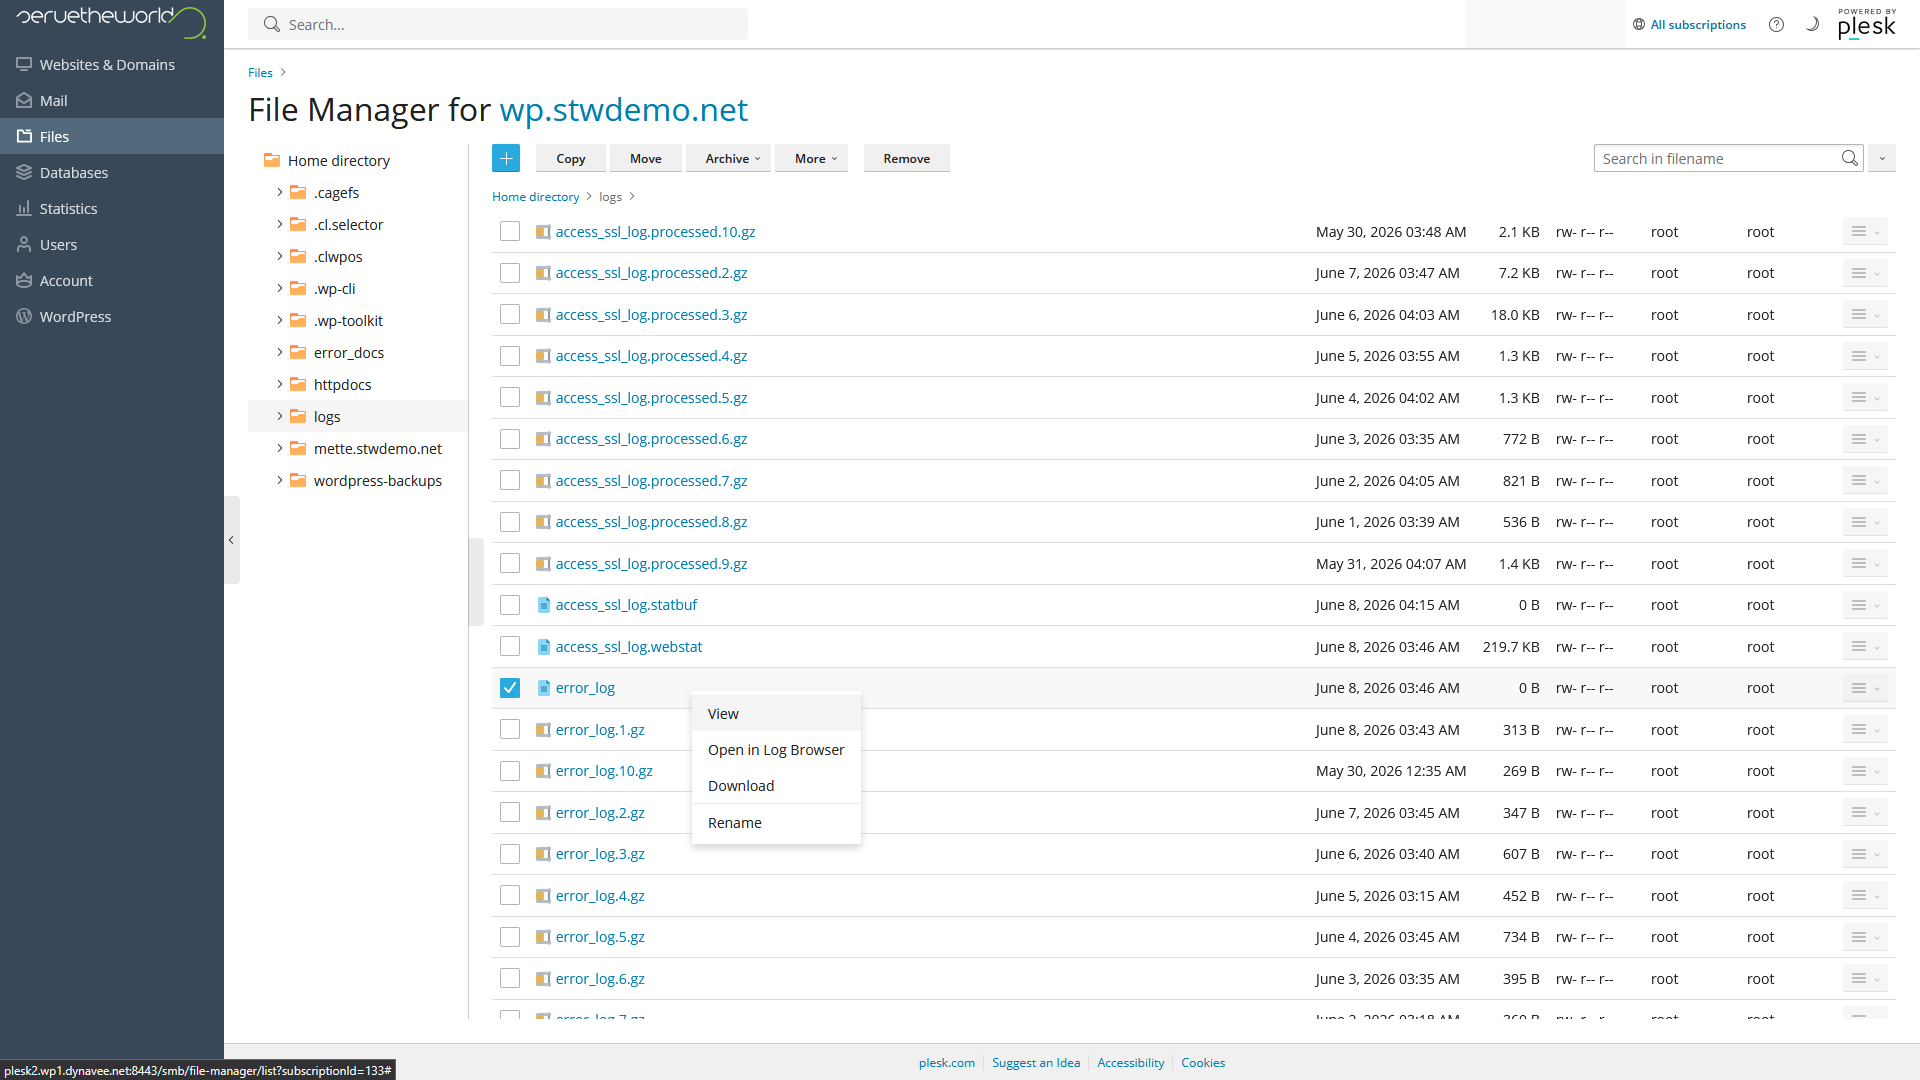Open row actions menu for error_log.6.gz
Screen dimensions: 1920x1080
tap(1865, 979)
